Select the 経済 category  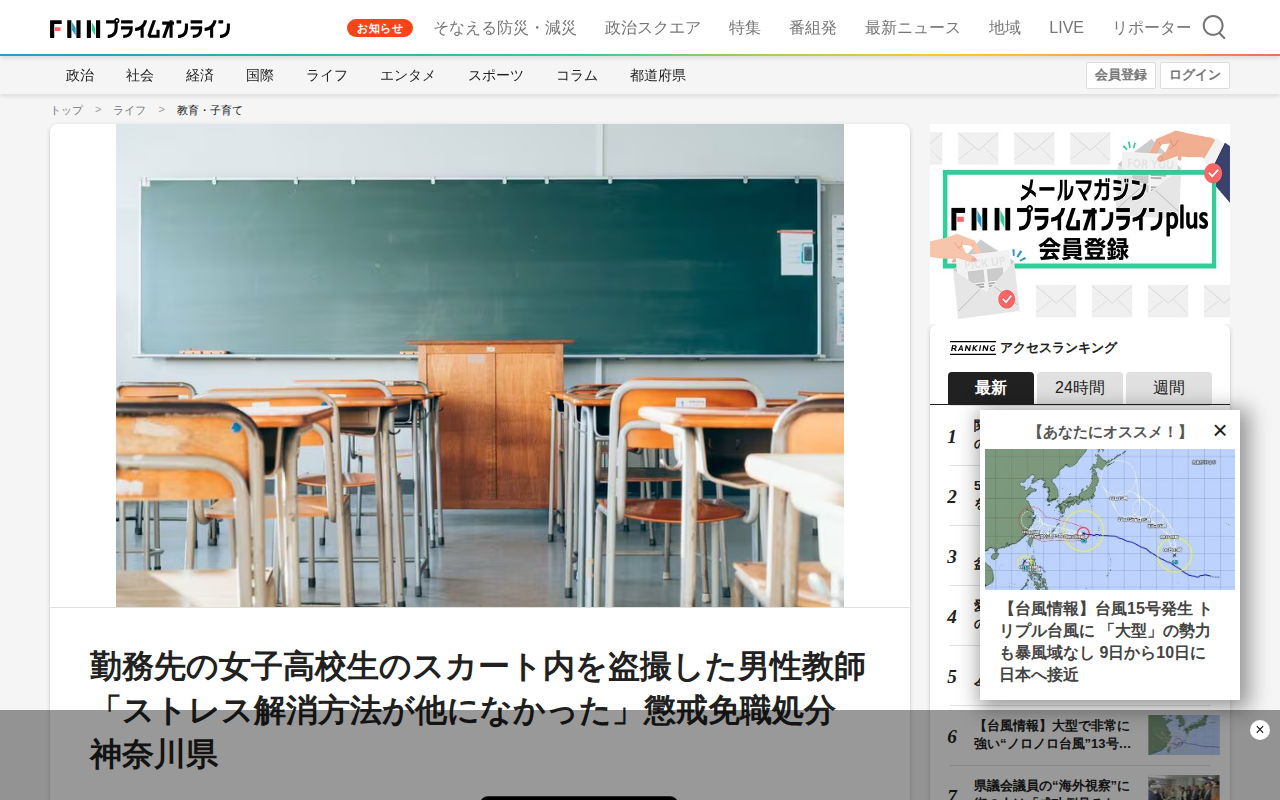click(200, 75)
